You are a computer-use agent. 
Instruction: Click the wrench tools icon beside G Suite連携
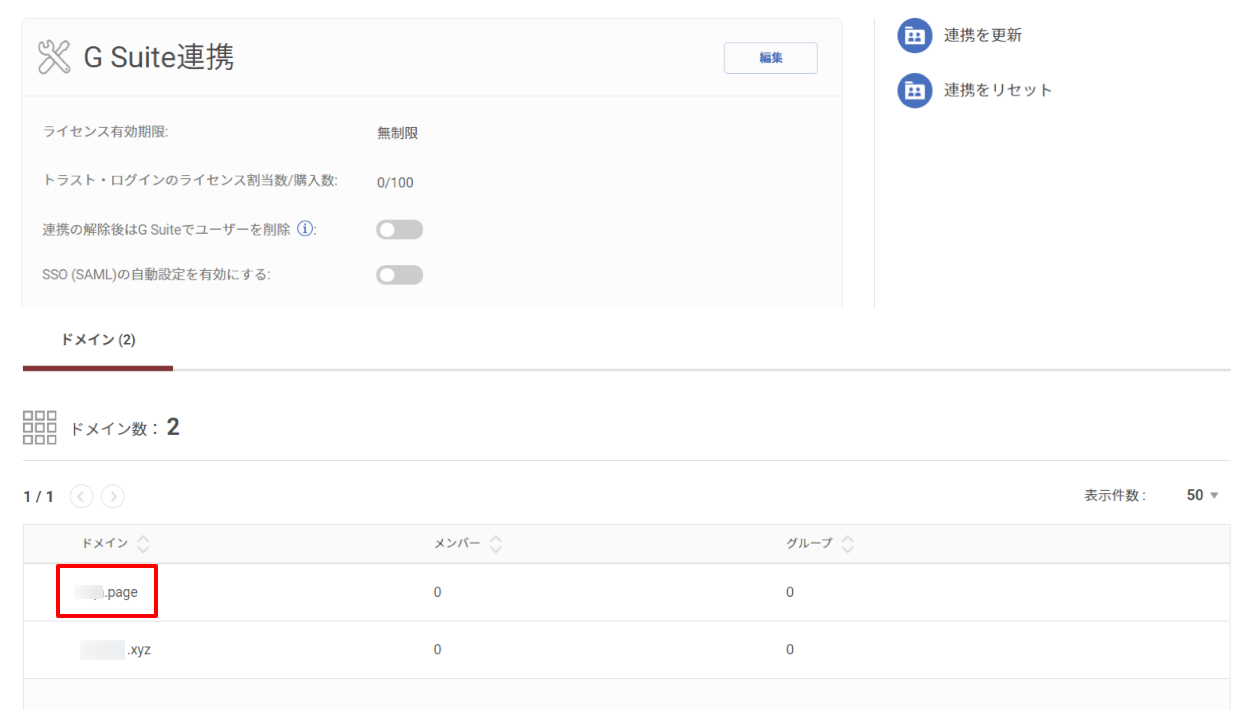click(x=54, y=58)
